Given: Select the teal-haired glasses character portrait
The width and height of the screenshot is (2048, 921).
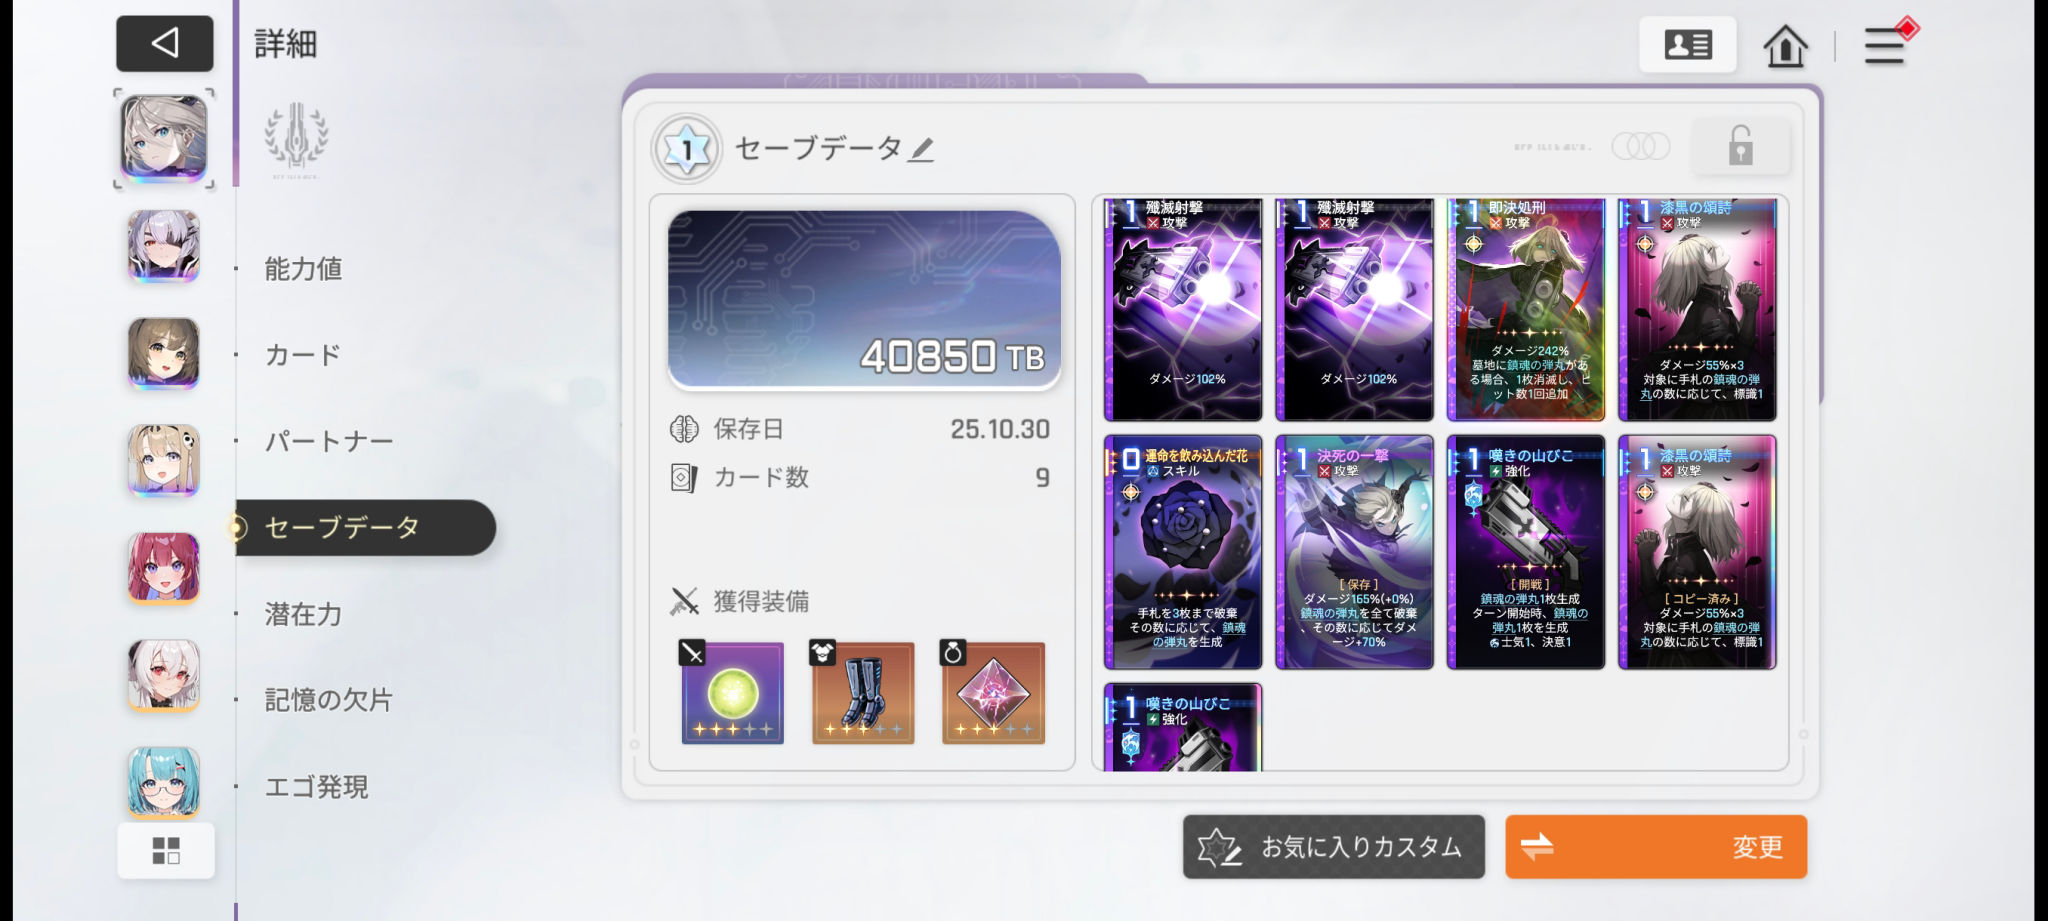Looking at the screenshot, I should [164, 782].
